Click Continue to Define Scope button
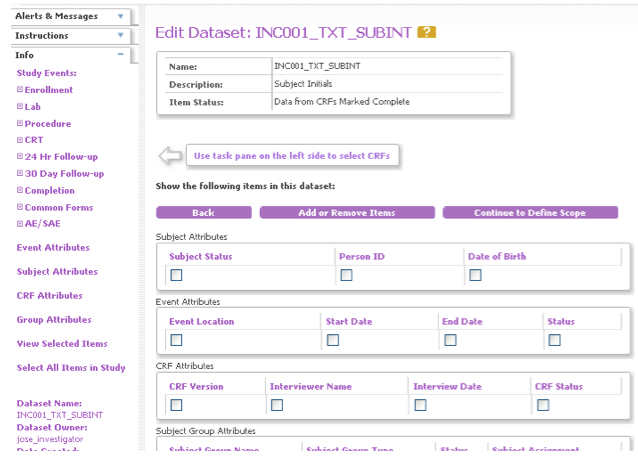This screenshot has height=459, width=638. tap(529, 213)
